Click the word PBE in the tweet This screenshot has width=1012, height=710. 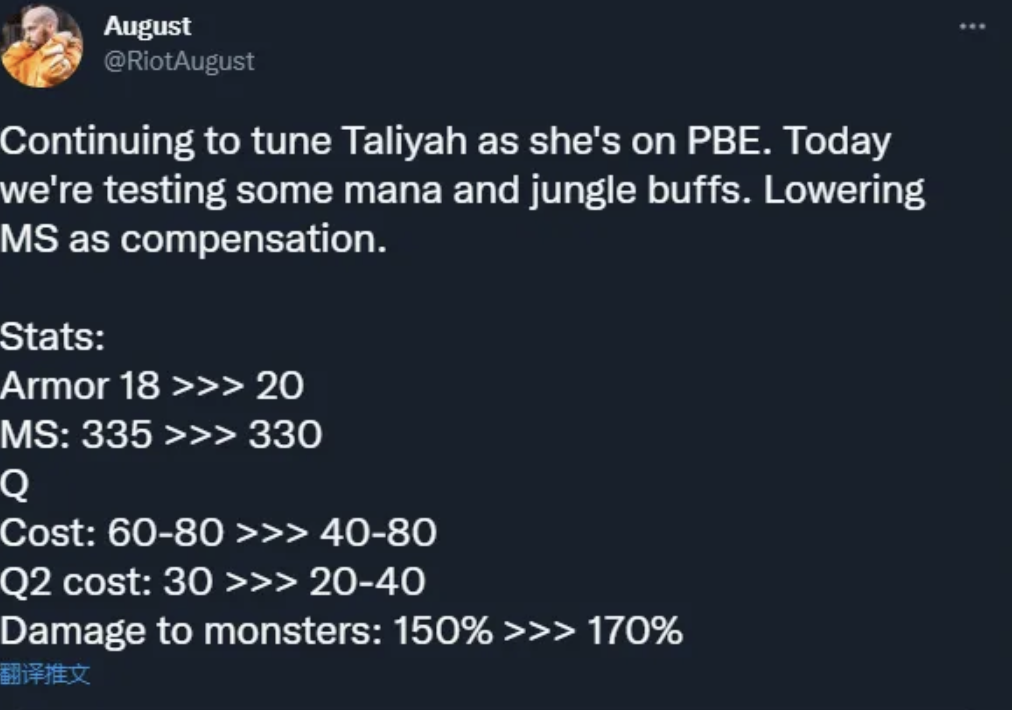[x=729, y=141]
